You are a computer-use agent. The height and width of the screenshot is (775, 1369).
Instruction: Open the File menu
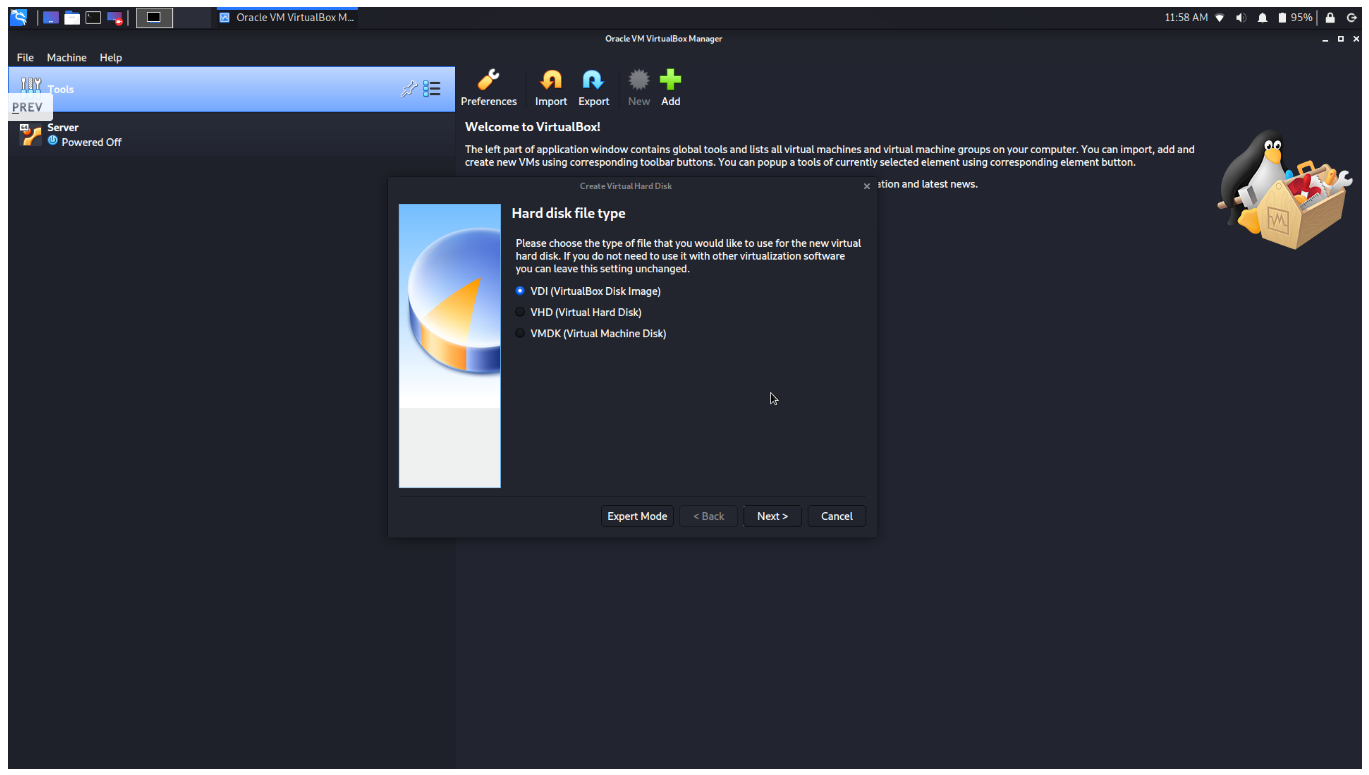(25, 57)
